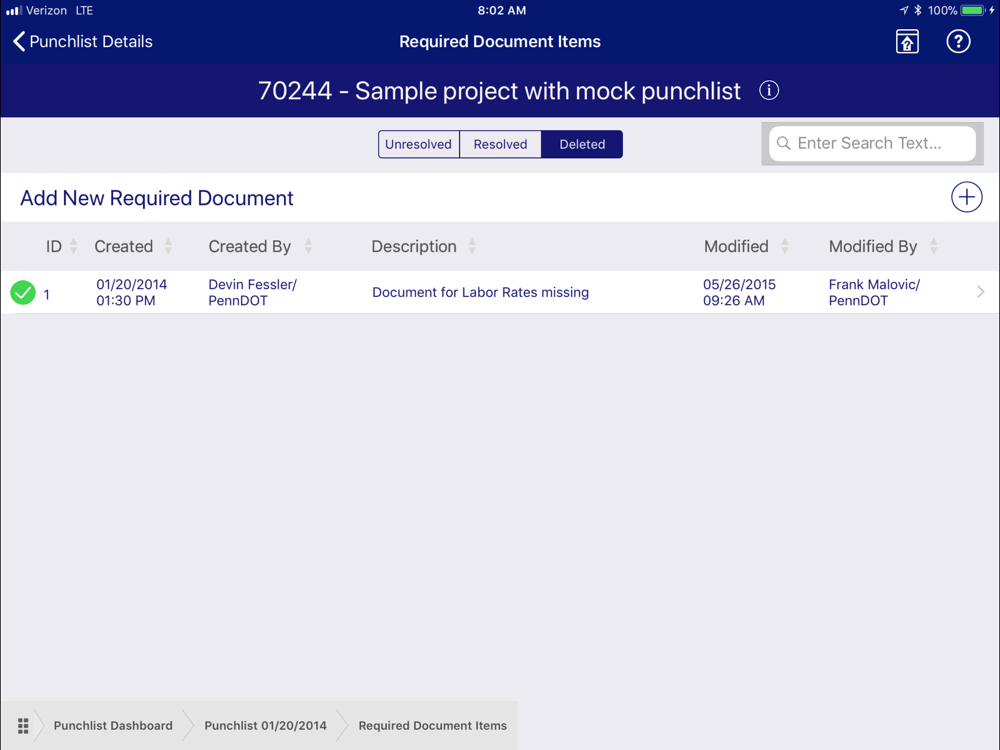Click creator Devin Fessler/PennDOT
This screenshot has height=750, width=1000.
(253, 292)
